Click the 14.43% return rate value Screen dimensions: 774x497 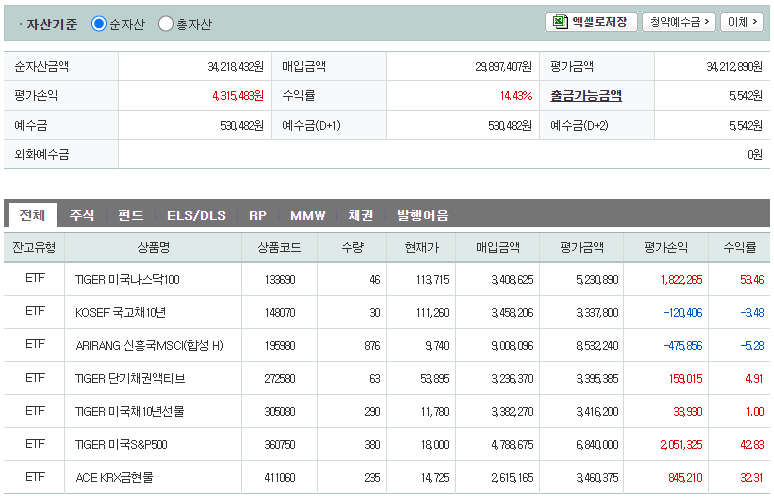[x=516, y=96]
